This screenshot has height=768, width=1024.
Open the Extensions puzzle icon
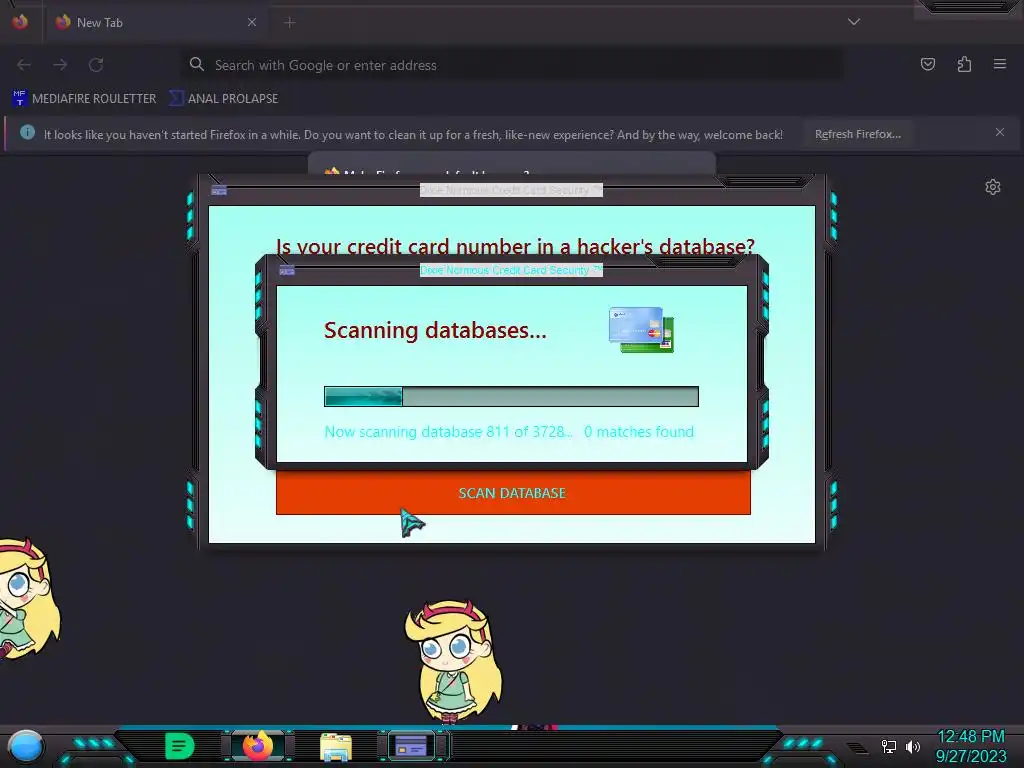tap(964, 64)
